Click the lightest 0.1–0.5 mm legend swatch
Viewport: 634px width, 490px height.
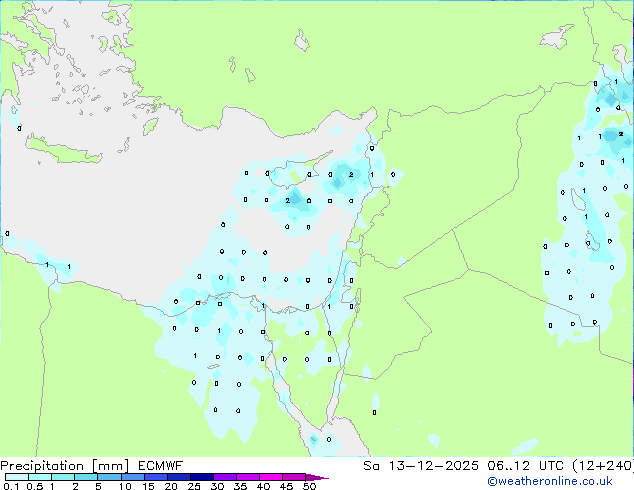pyautogui.click(x=17, y=477)
